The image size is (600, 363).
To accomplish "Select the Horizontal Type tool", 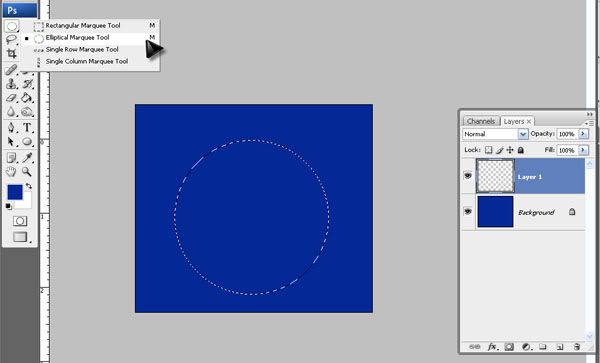I will point(27,127).
